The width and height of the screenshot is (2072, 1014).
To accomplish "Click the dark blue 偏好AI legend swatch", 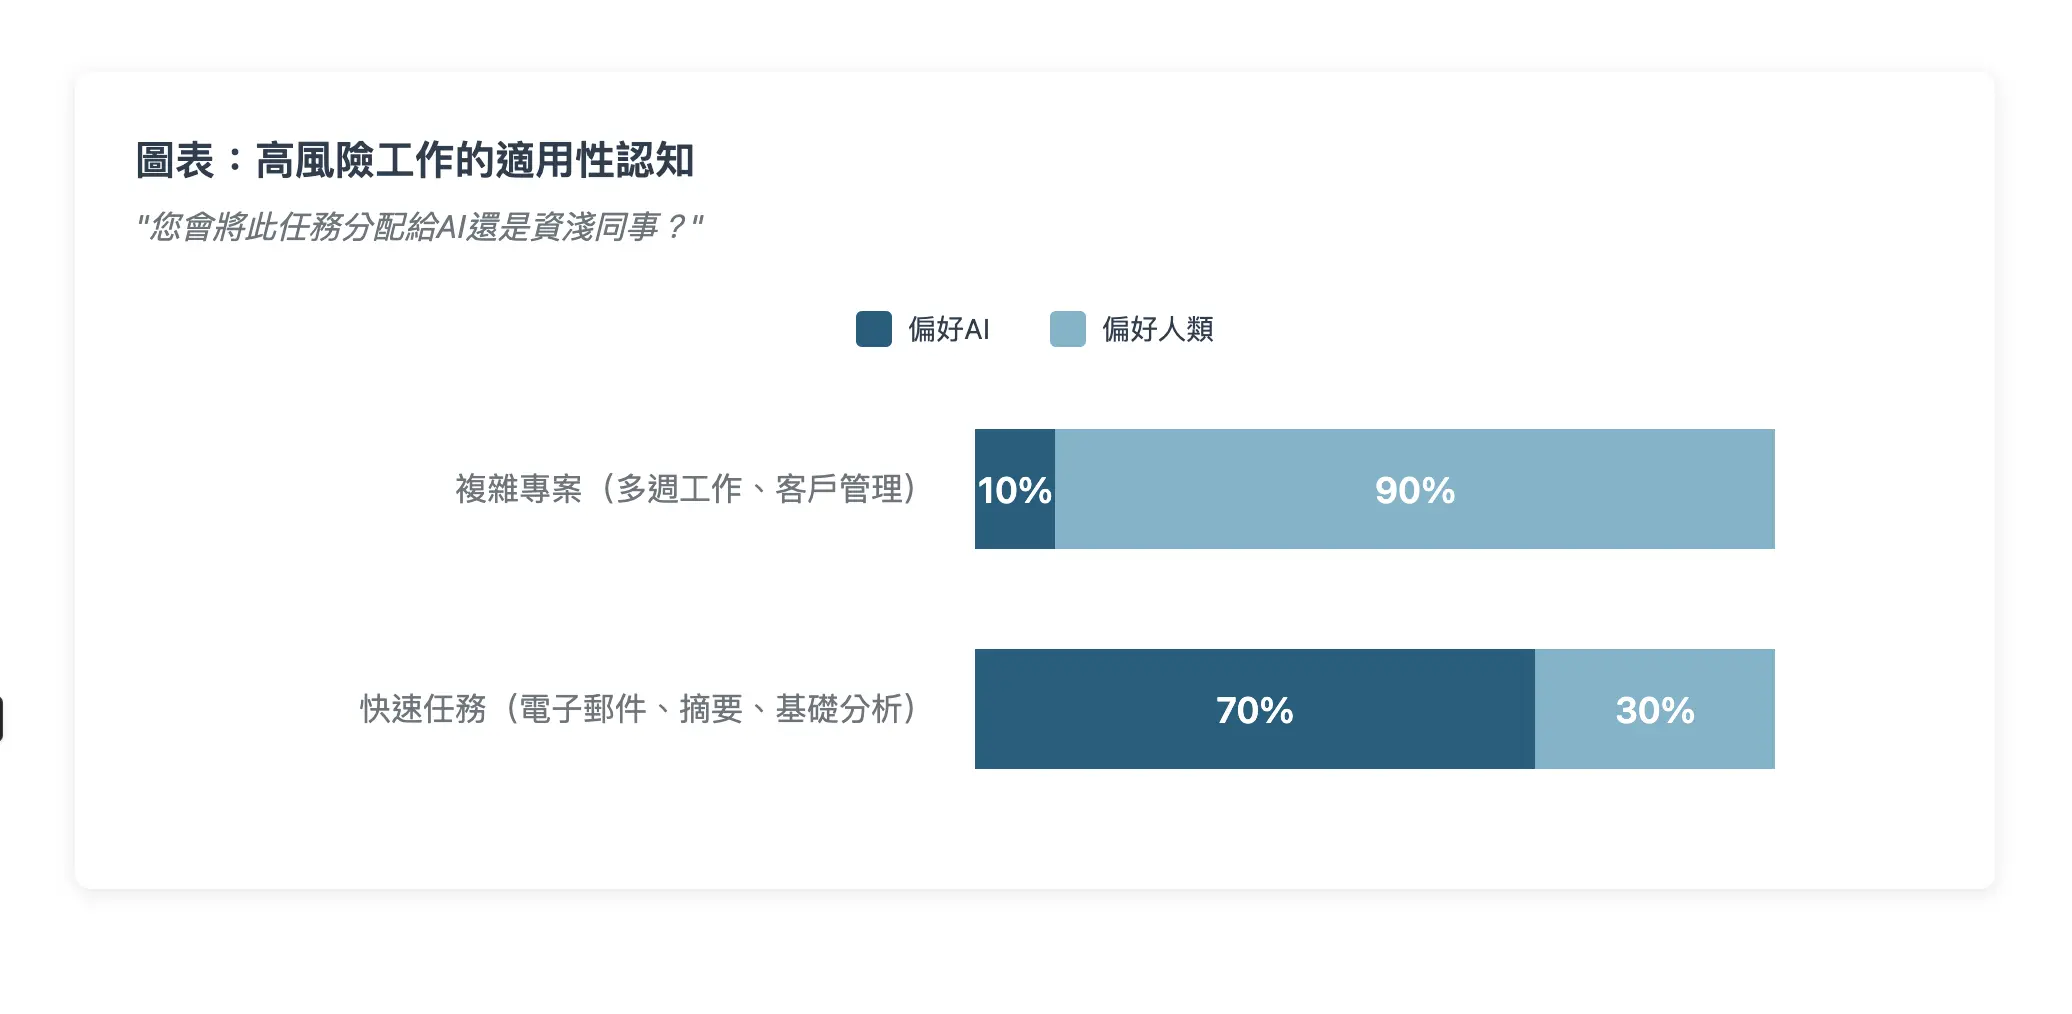I will [x=873, y=329].
